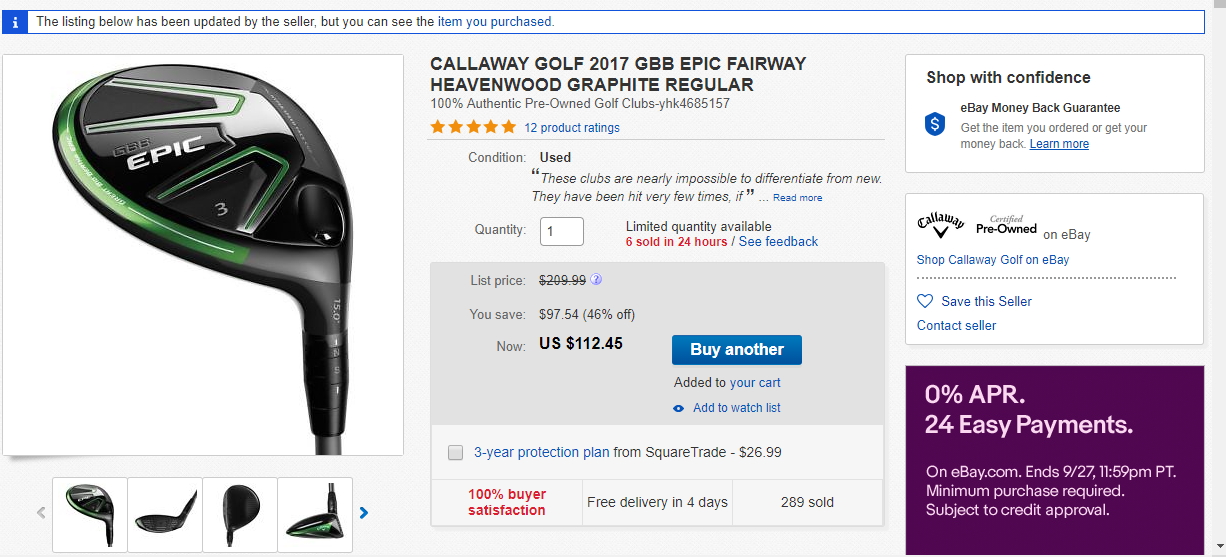This screenshot has height=557, width=1226.
Task: Click the See feedback link
Action: 778,242
